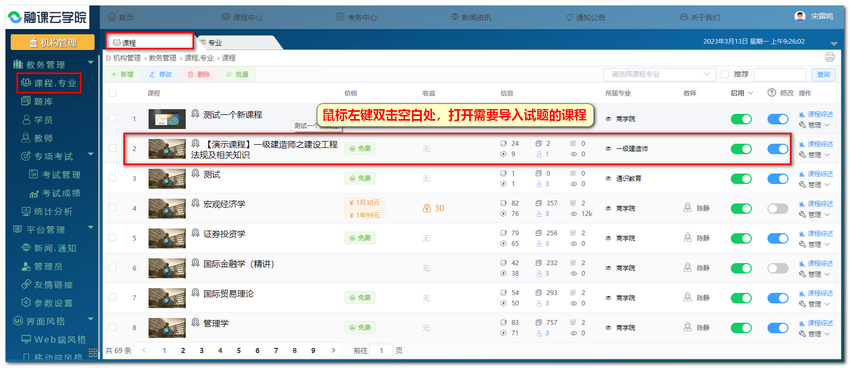This screenshot has width=850, height=368.
Task: Open 参数设置 gear icon in sidebar
Action: coord(25,303)
